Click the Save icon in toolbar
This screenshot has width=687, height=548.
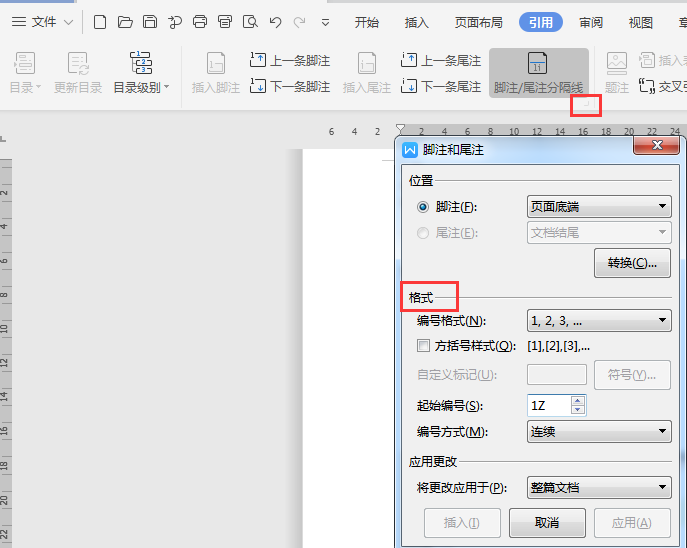click(150, 21)
